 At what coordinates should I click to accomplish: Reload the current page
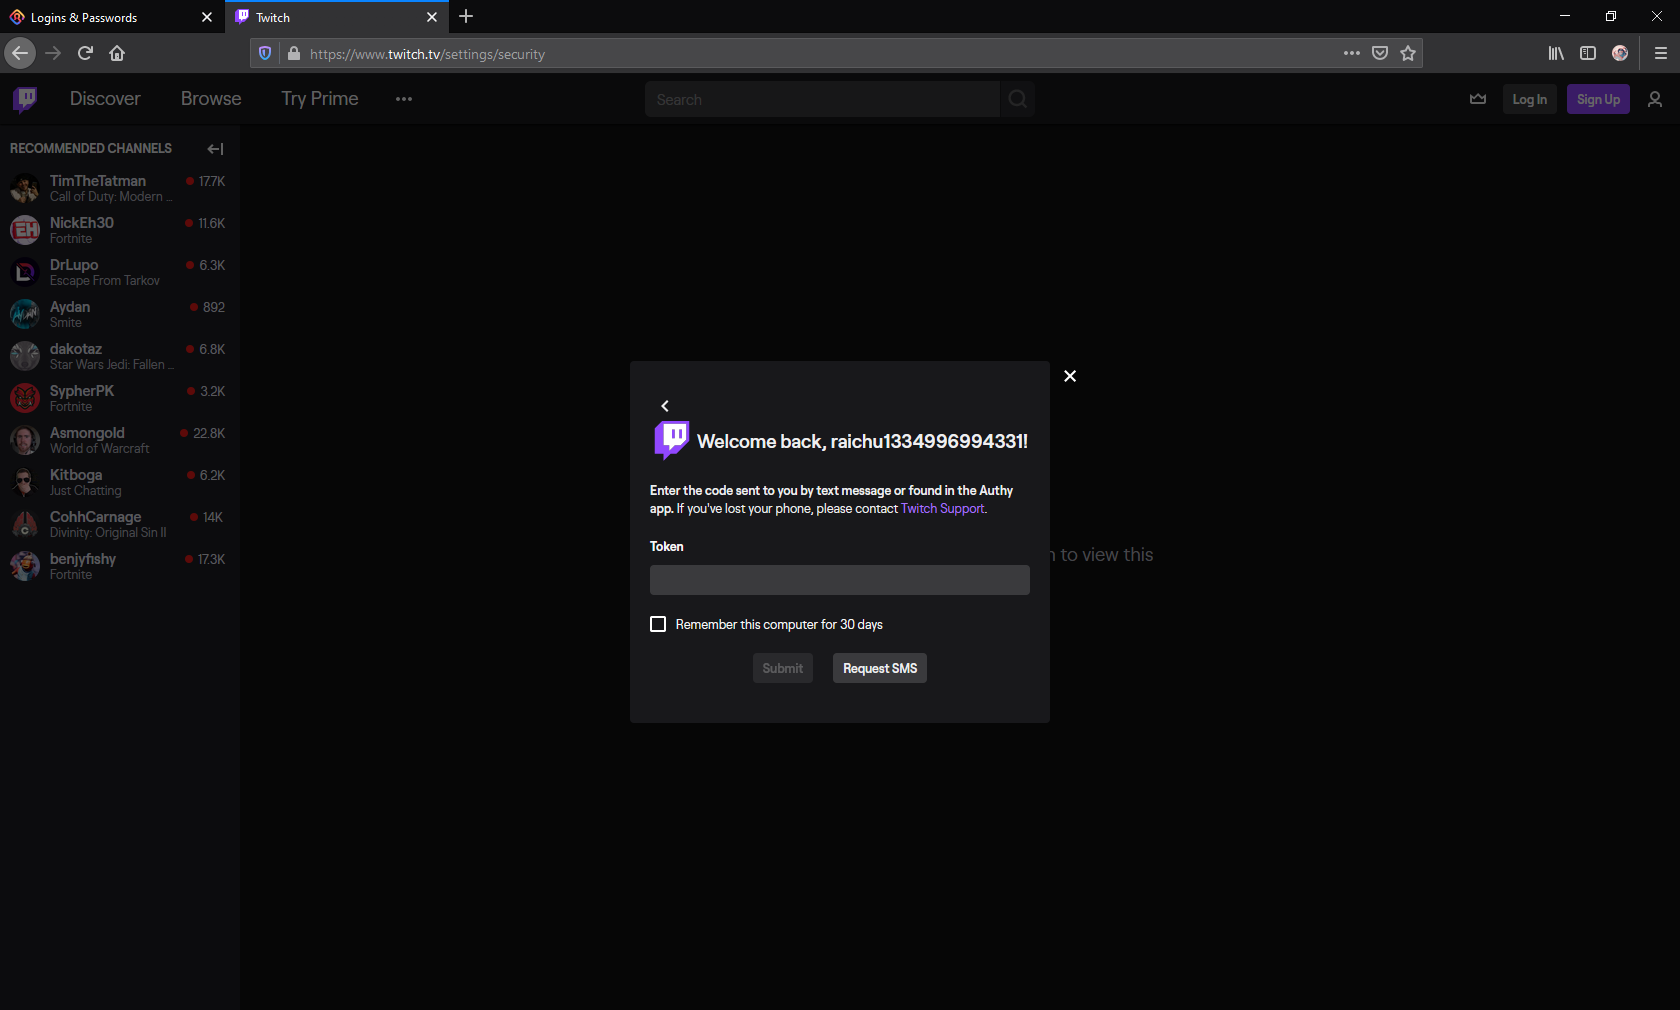(x=85, y=53)
